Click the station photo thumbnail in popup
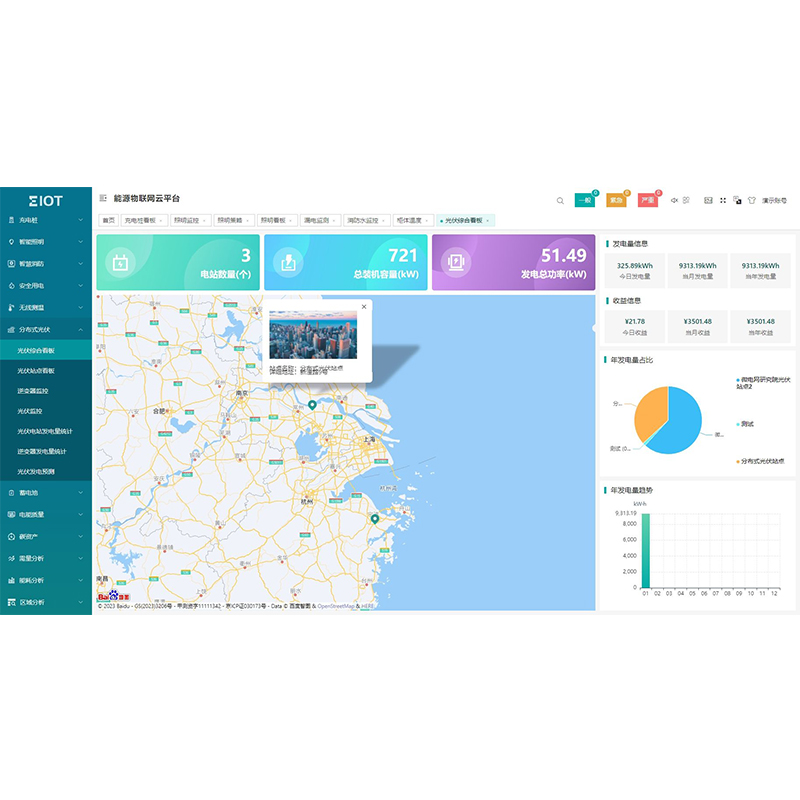Image resolution: width=800 pixels, height=800 pixels. (313, 334)
